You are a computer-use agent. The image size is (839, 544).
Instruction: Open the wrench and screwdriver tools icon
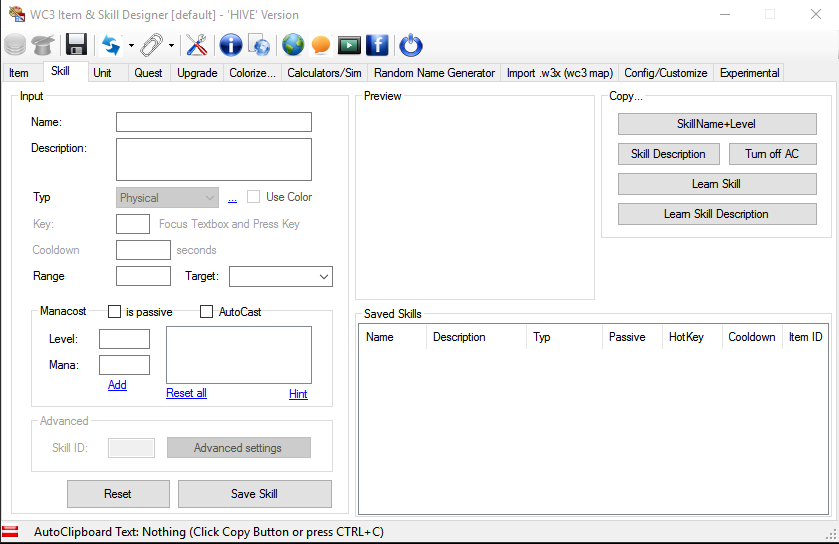coord(196,45)
